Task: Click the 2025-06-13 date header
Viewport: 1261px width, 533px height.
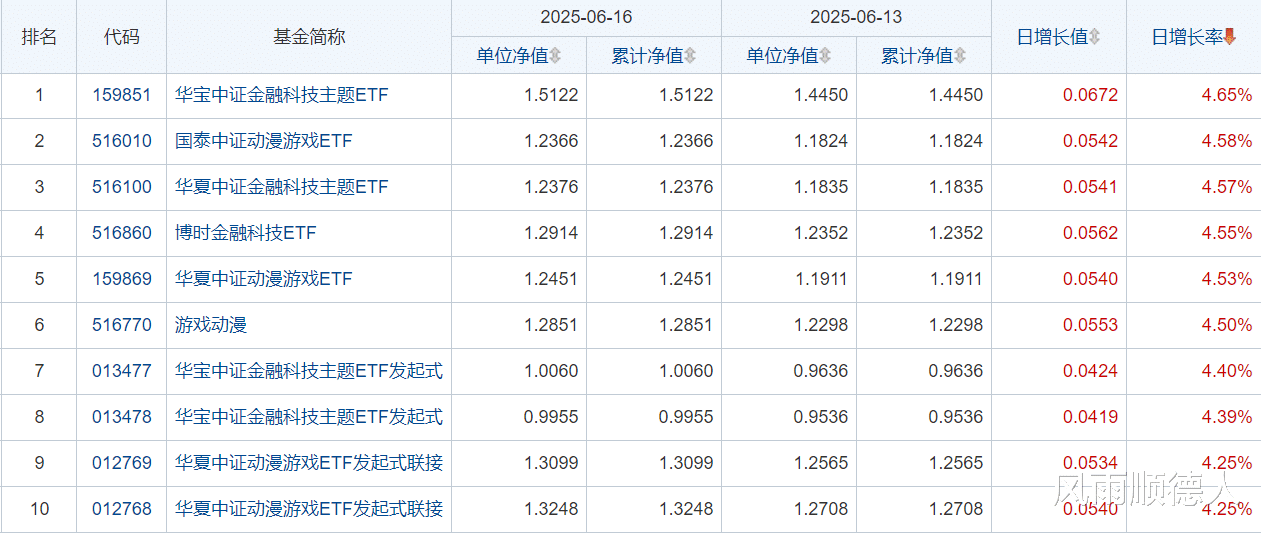Action: (856, 18)
